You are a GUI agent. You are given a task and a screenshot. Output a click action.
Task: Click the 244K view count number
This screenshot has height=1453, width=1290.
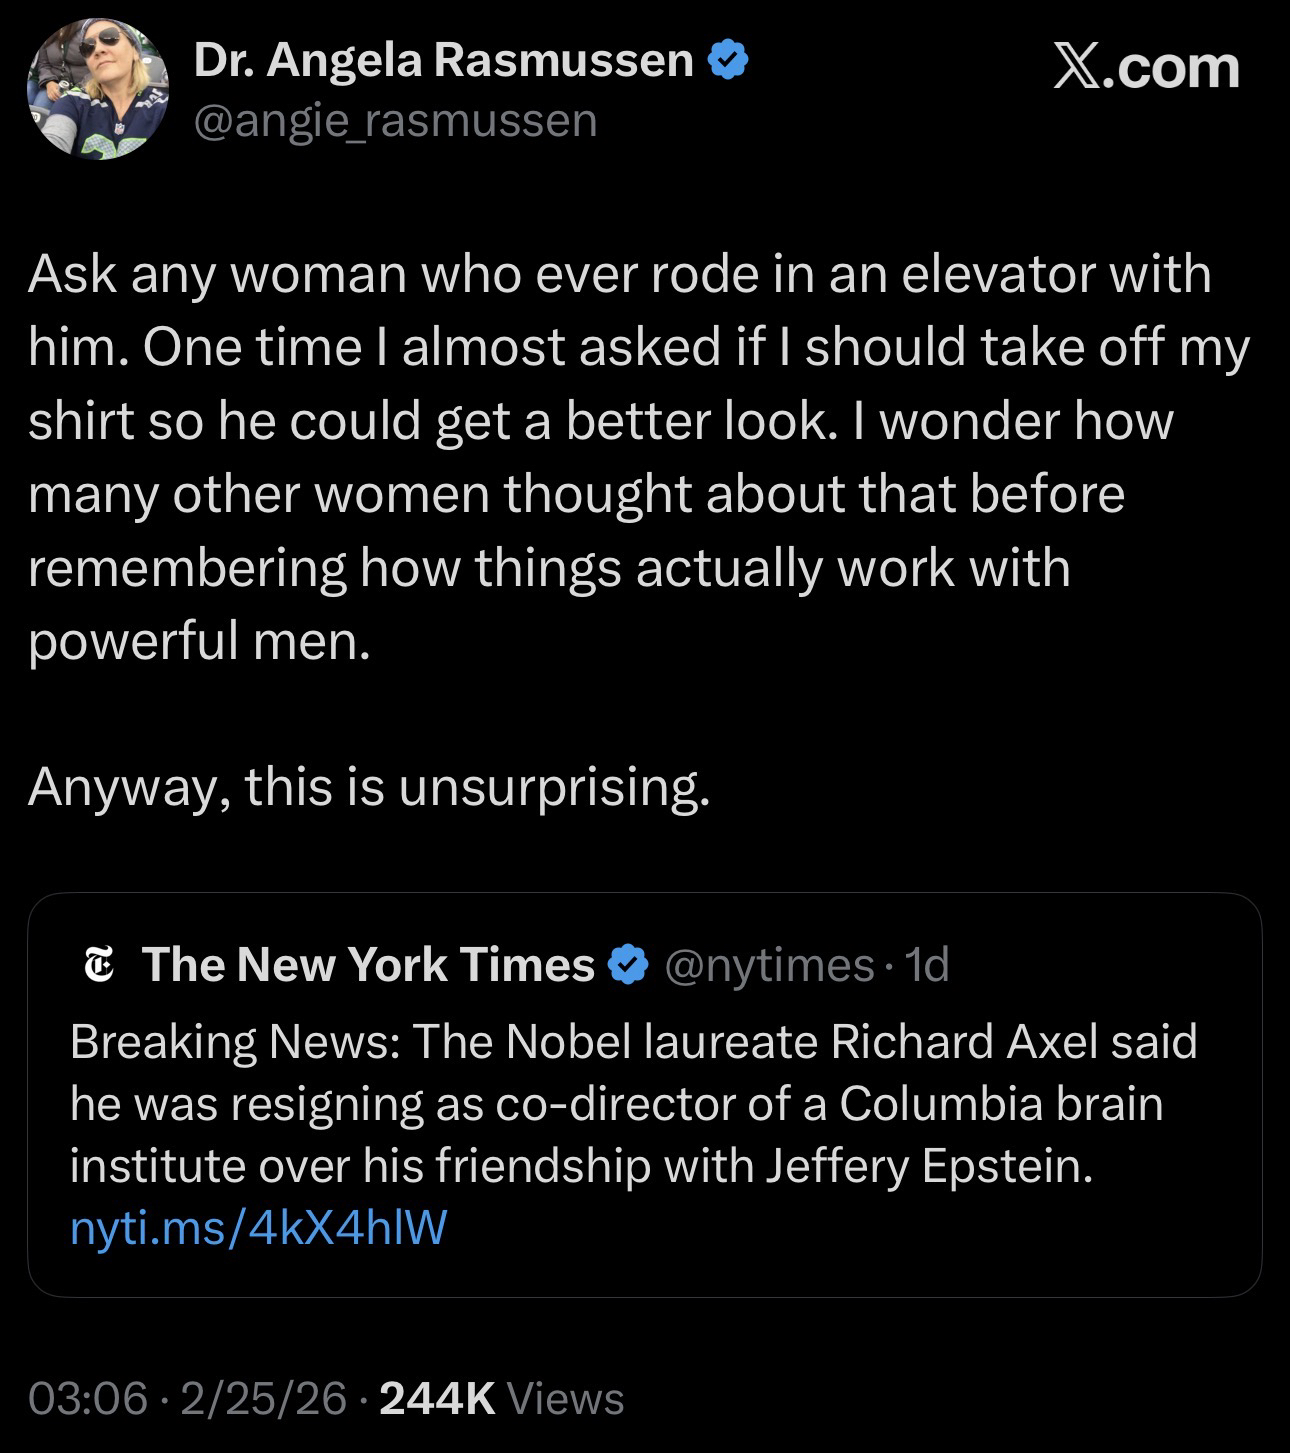click(x=437, y=1398)
